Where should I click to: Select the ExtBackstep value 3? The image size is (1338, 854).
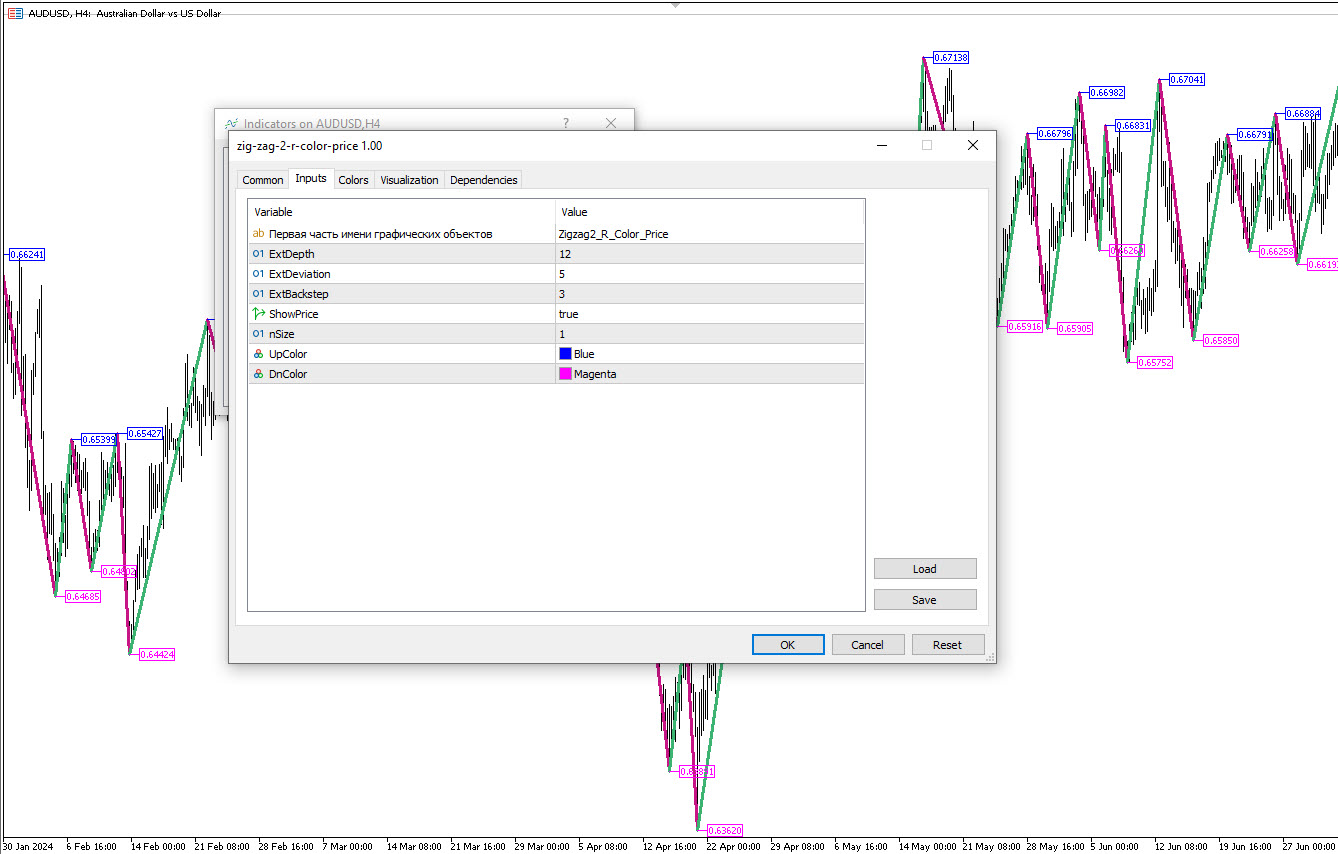[x=710, y=294]
